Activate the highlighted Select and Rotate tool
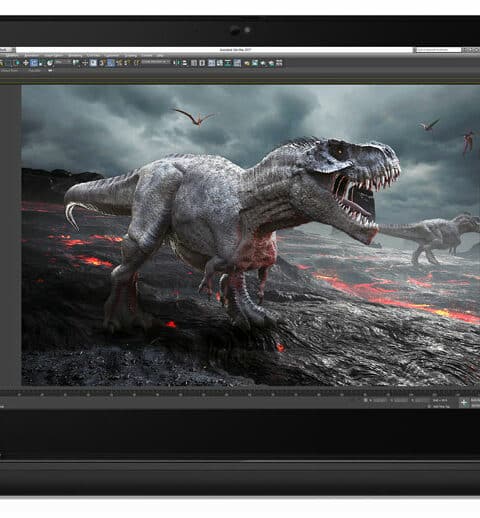This screenshot has height=518, width=480. pos(34,63)
